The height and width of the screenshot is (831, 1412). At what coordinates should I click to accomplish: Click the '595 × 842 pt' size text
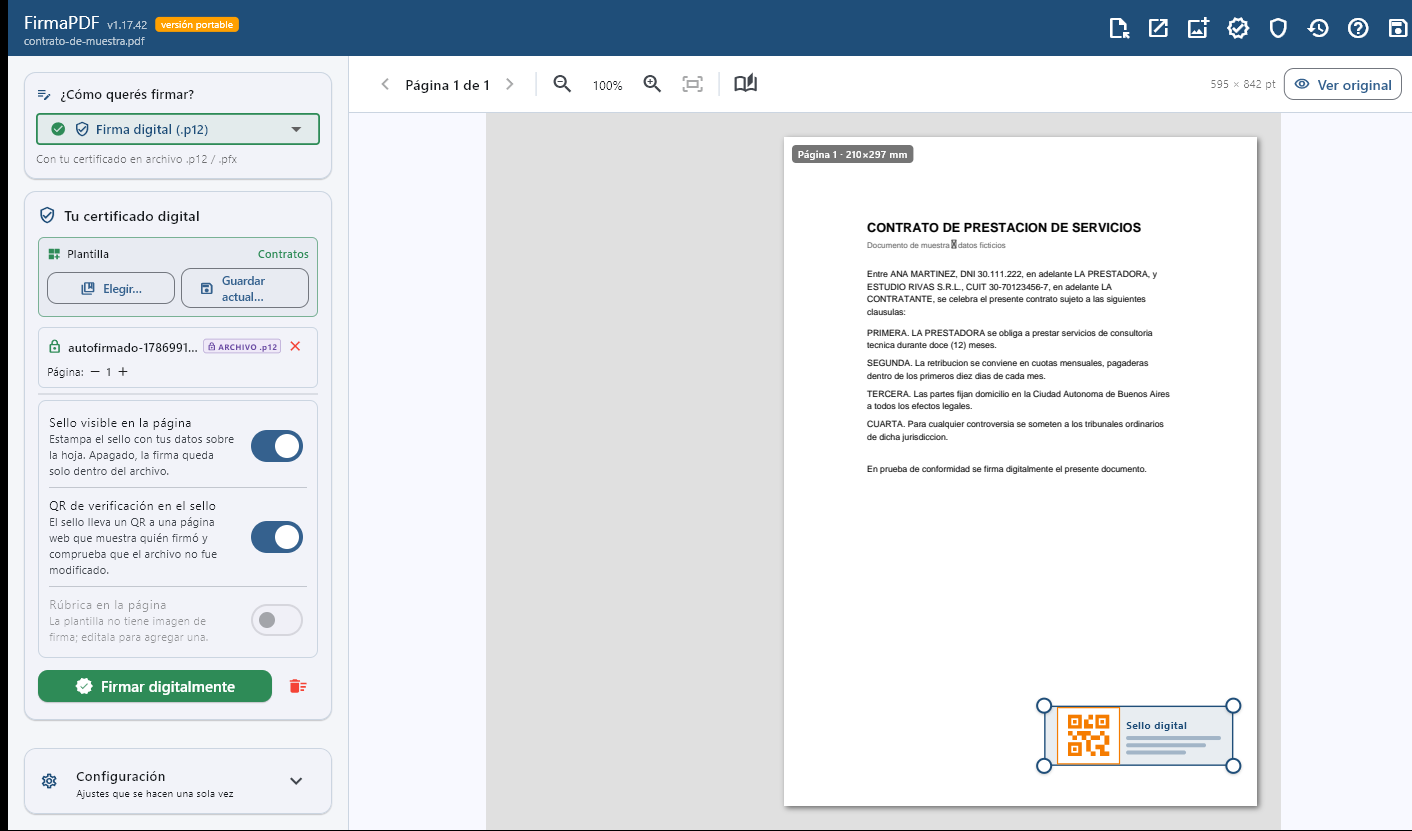click(1243, 85)
